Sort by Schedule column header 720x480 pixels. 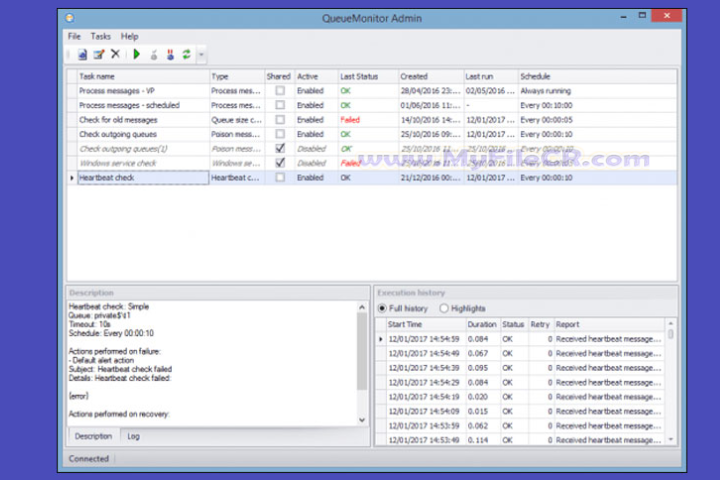[x=597, y=76]
